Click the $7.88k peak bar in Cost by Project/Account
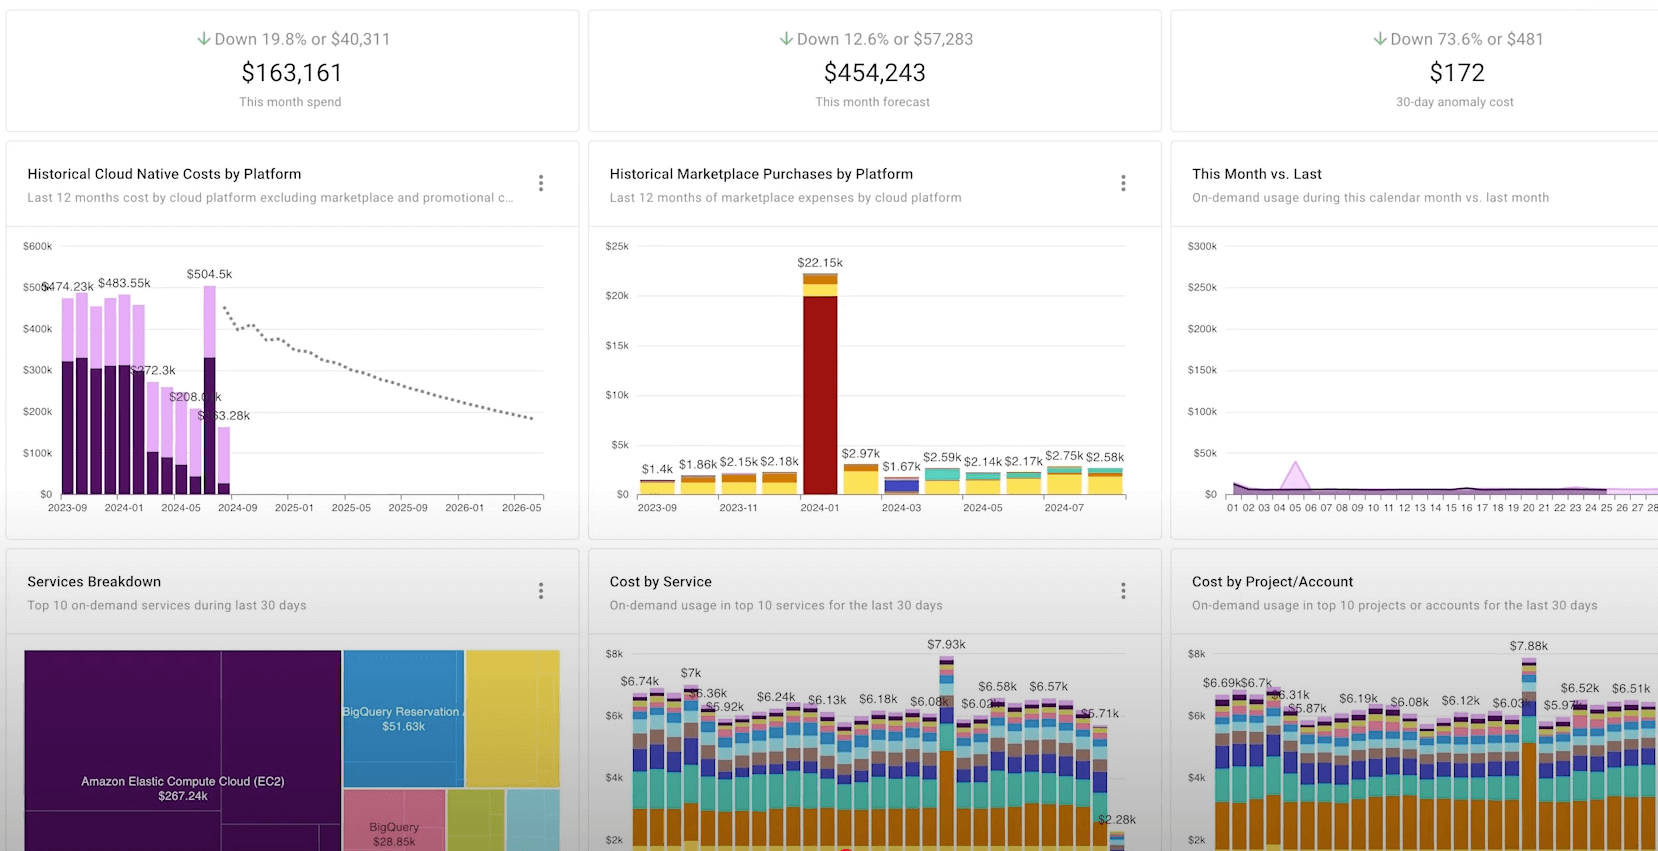Viewport: 1658px width, 851px height. click(x=1529, y=754)
